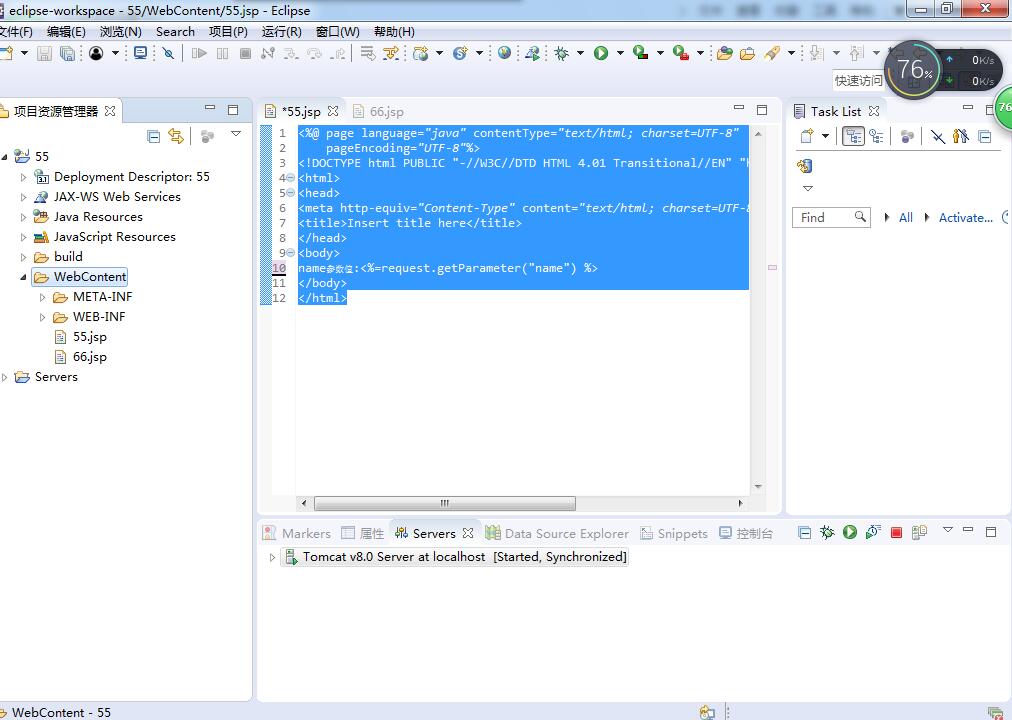
Task: Expand the Servers project node
Action: pos(5,377)
